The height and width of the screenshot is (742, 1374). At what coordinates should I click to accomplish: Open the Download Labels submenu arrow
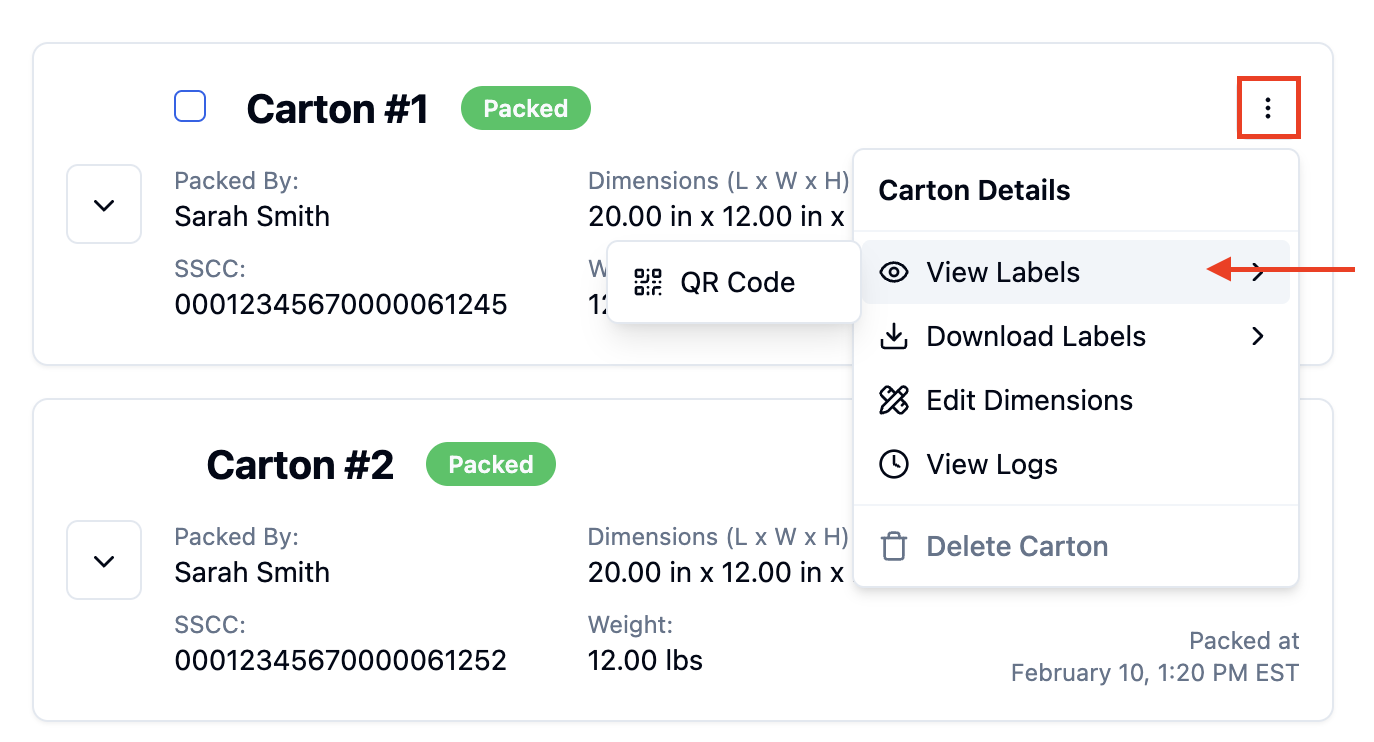(x=1258, y=336)
